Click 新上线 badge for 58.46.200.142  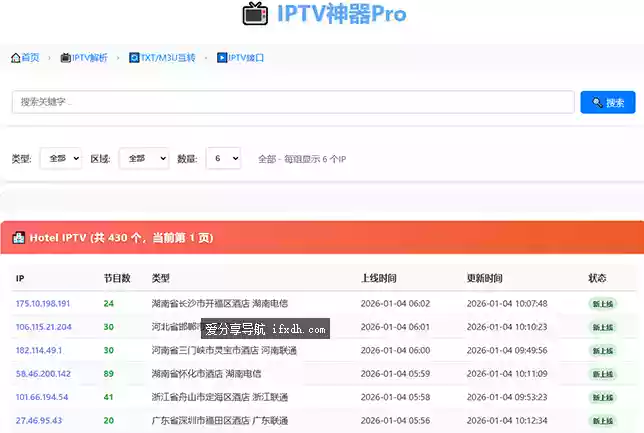pos(602,374)
